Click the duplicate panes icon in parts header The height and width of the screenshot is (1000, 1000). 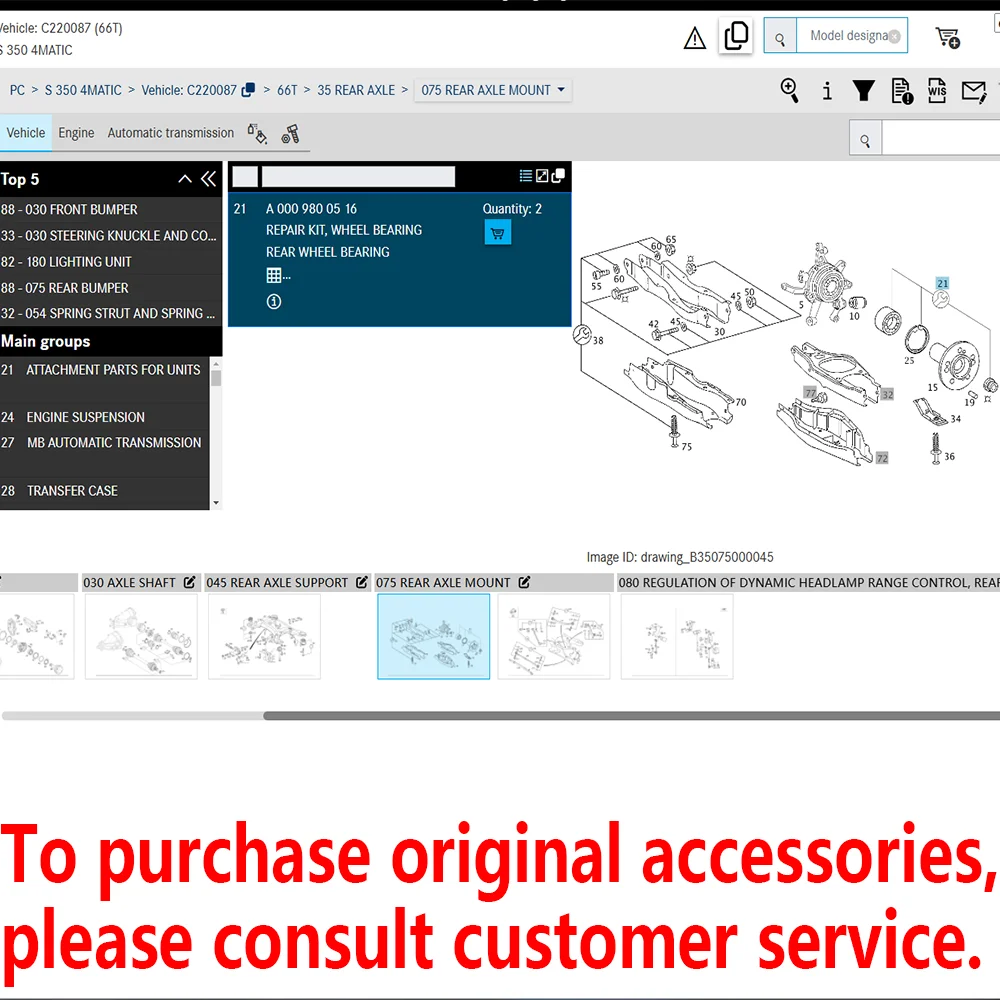click(x=558, y=175)
